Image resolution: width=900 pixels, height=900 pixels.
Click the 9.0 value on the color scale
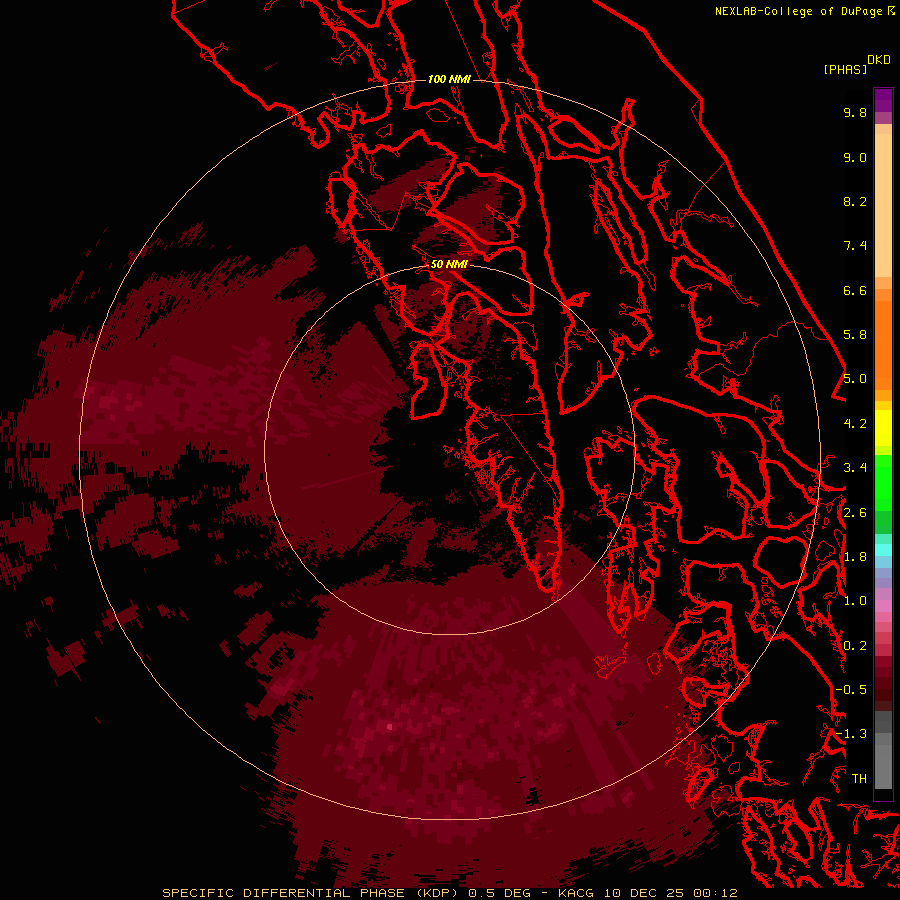(x=855, y=157)
